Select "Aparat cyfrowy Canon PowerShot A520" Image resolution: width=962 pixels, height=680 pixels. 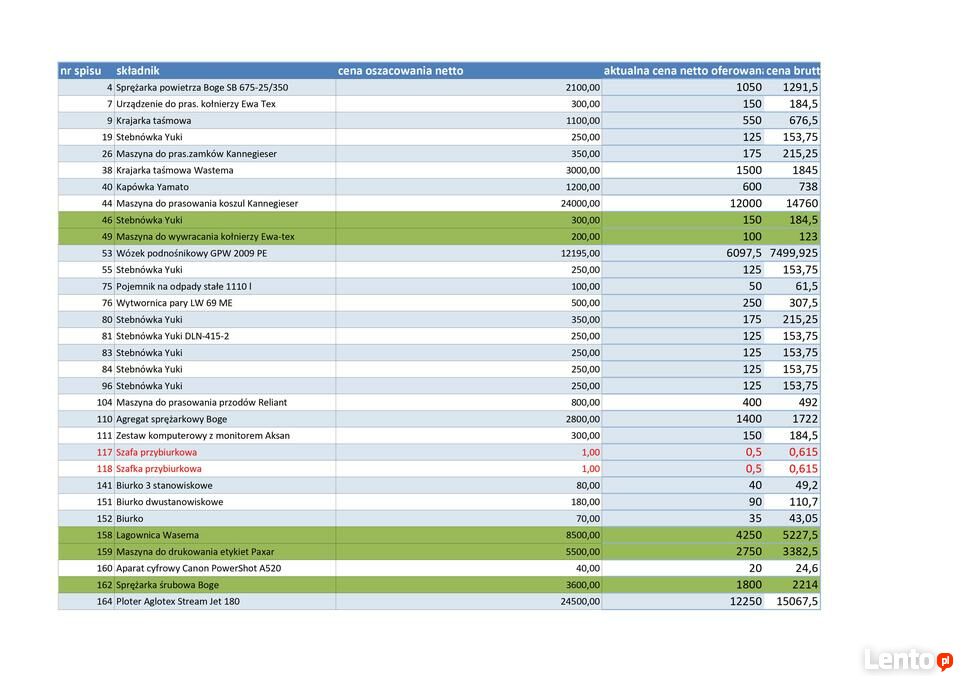click(198, 568)
